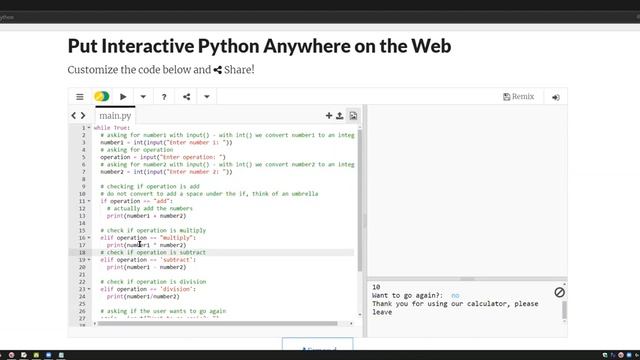Open the image library icon
The width and height of the screenshot is (640, 360).
tap(353, 116)
